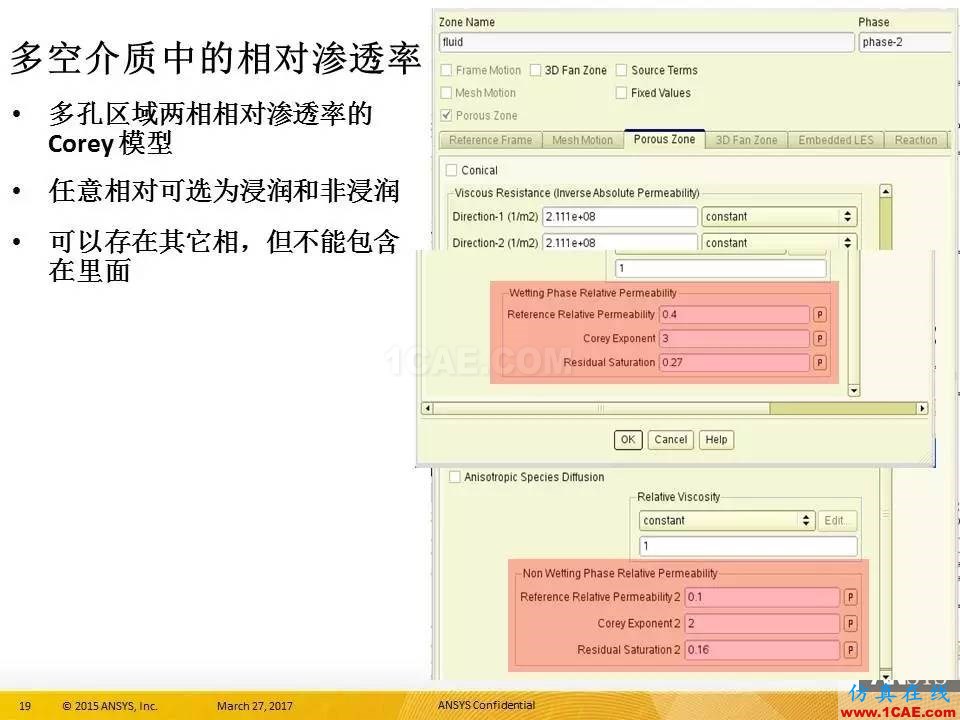Click the Help button

tap(716, 440)
